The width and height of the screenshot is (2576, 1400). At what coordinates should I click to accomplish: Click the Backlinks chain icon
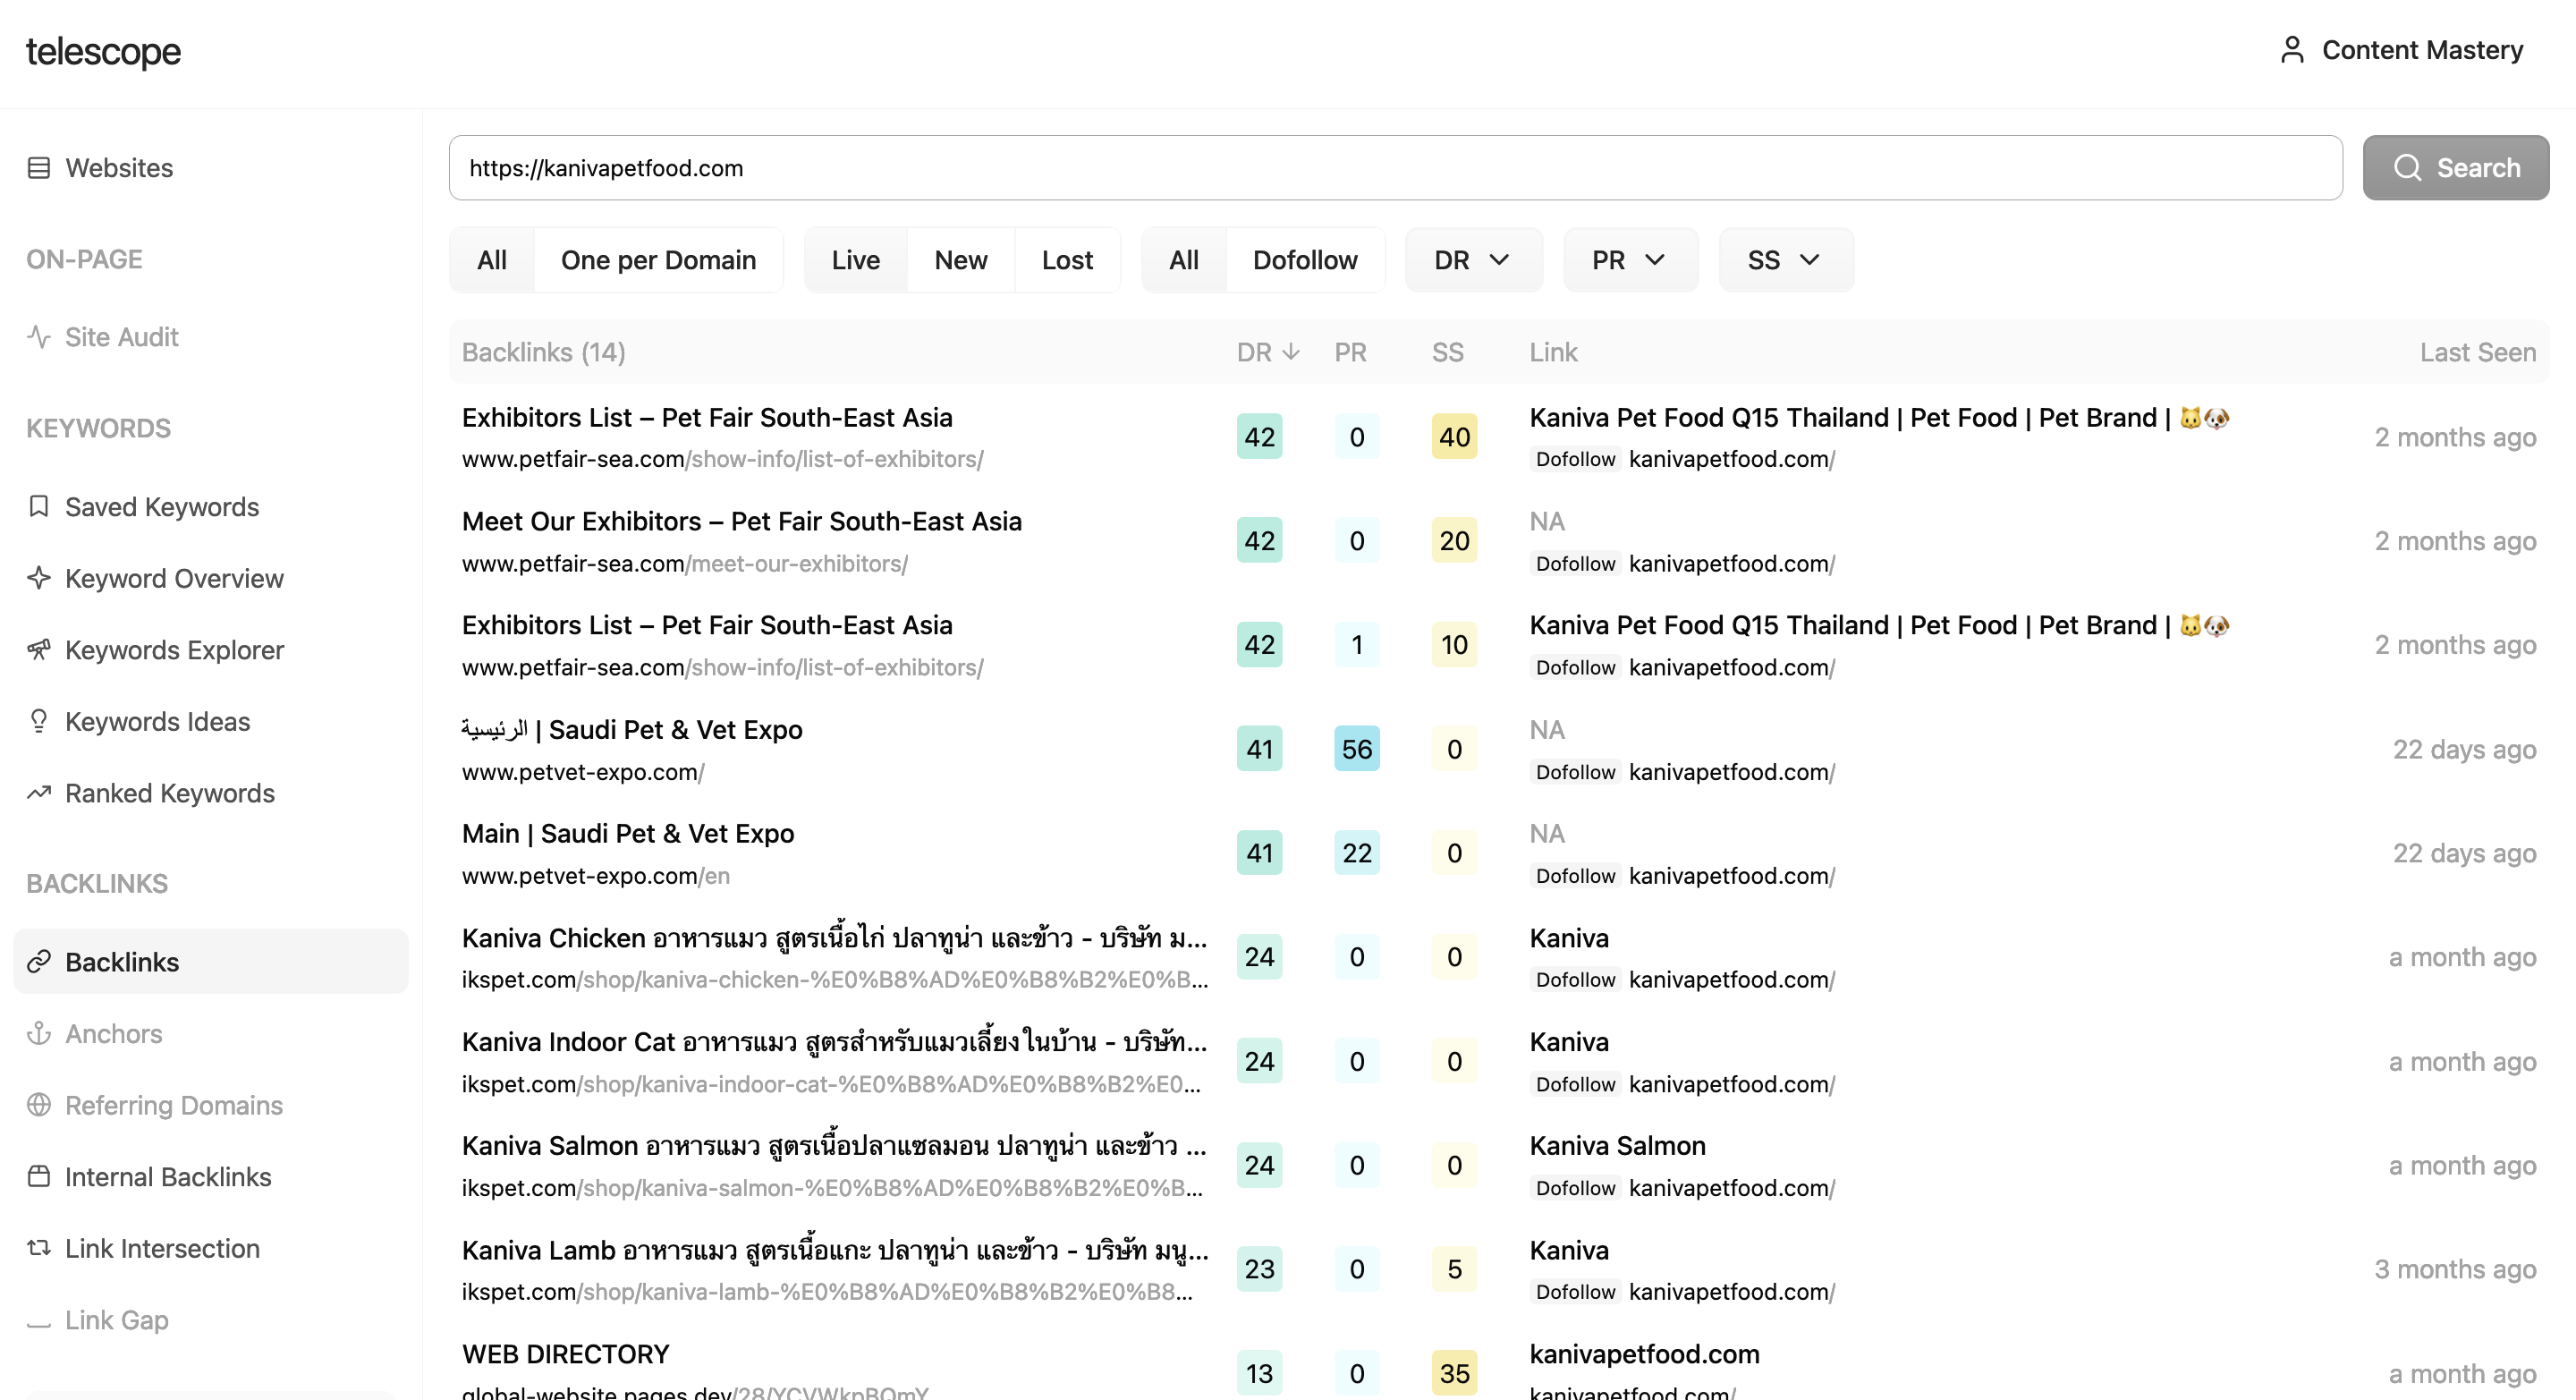(39, 962)
